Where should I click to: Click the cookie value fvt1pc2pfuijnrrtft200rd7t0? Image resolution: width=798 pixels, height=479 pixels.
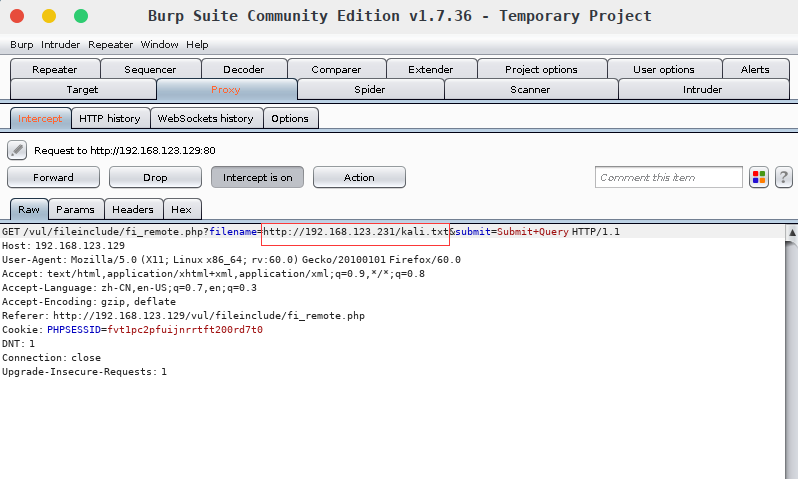click(185, 330)
